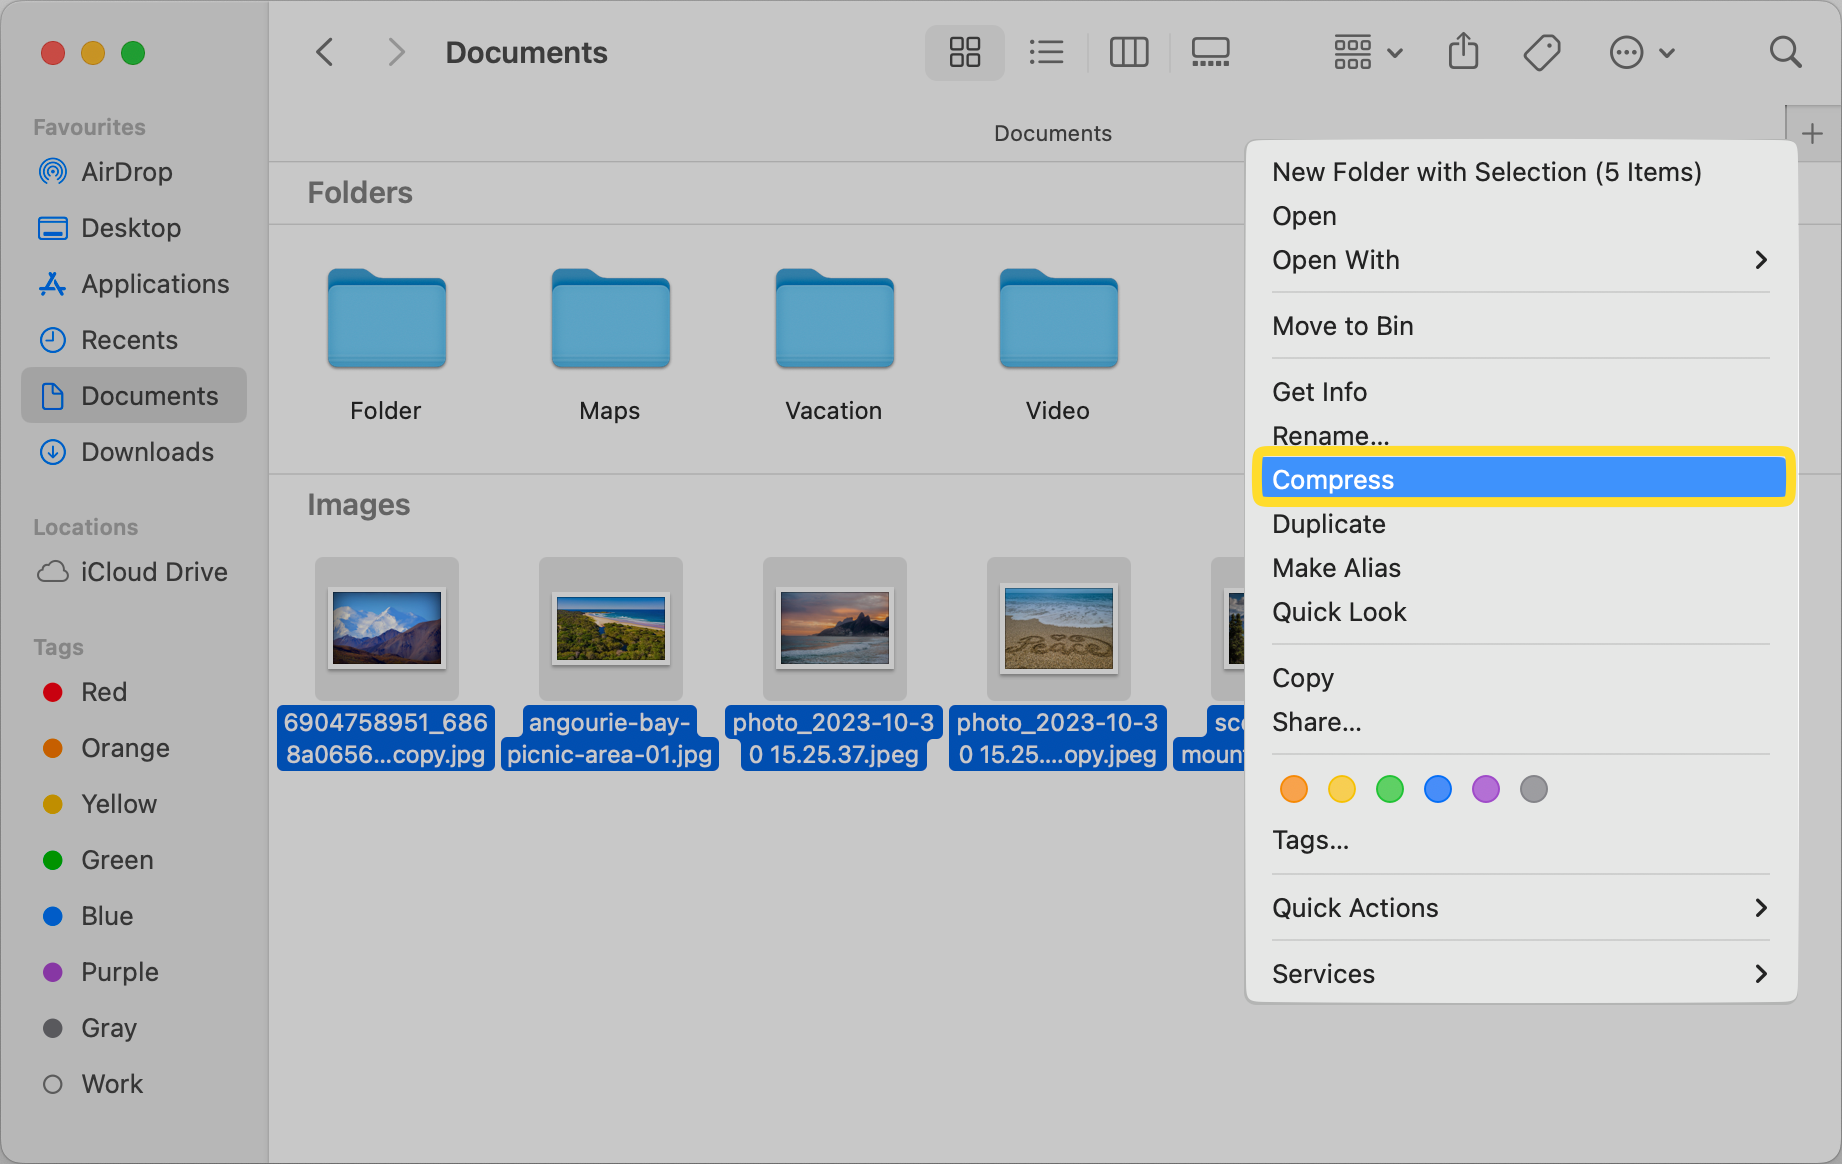
Task: Switch to gallery view
Action: pos(1210,52)
